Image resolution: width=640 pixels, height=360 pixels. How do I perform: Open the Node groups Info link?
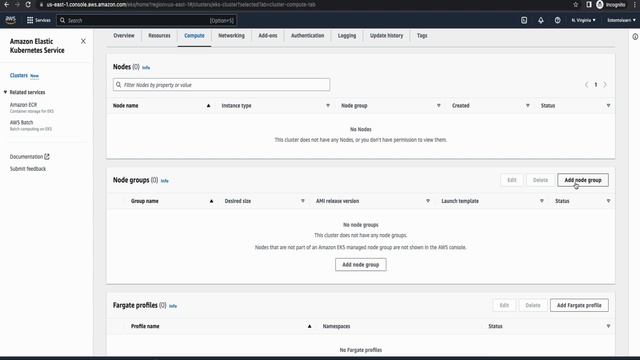tap(164, 181)
